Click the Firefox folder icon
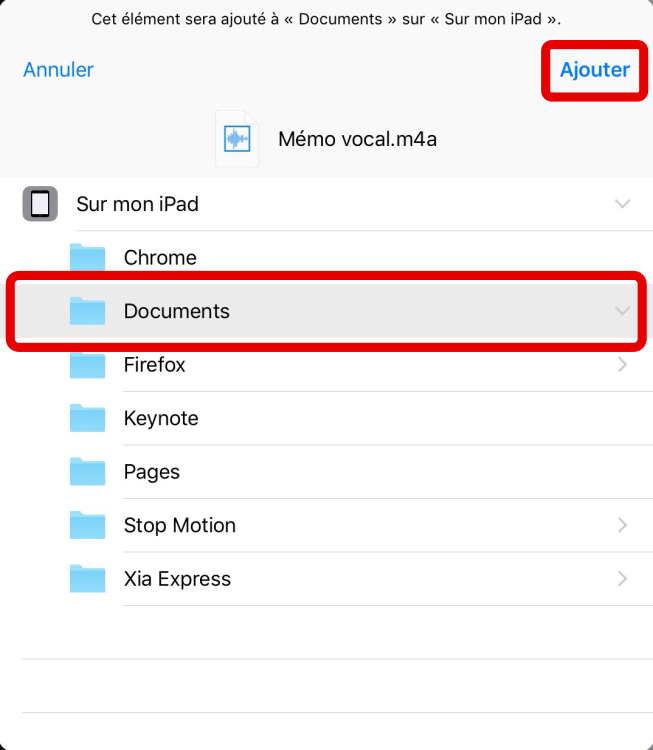The width and height of the screenshot is (653, 750). coord(88,365)
